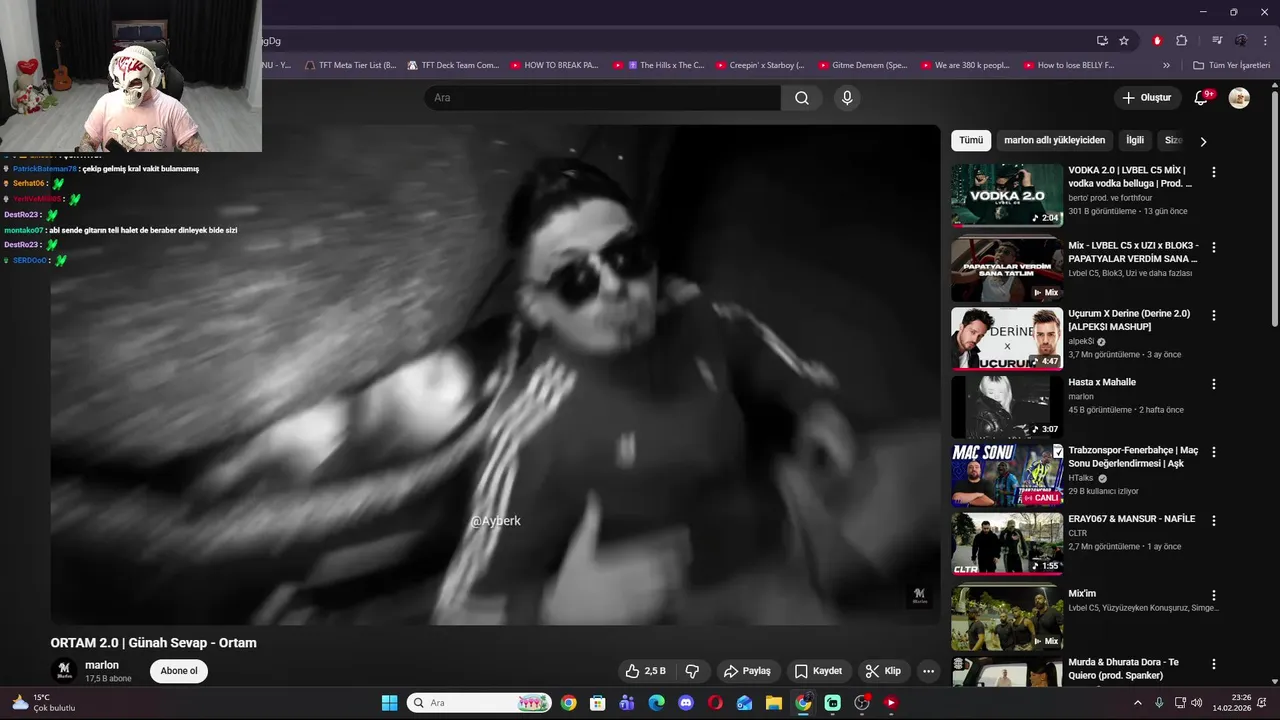Open Microsoft Store from taskbar

tap(597, 703)
